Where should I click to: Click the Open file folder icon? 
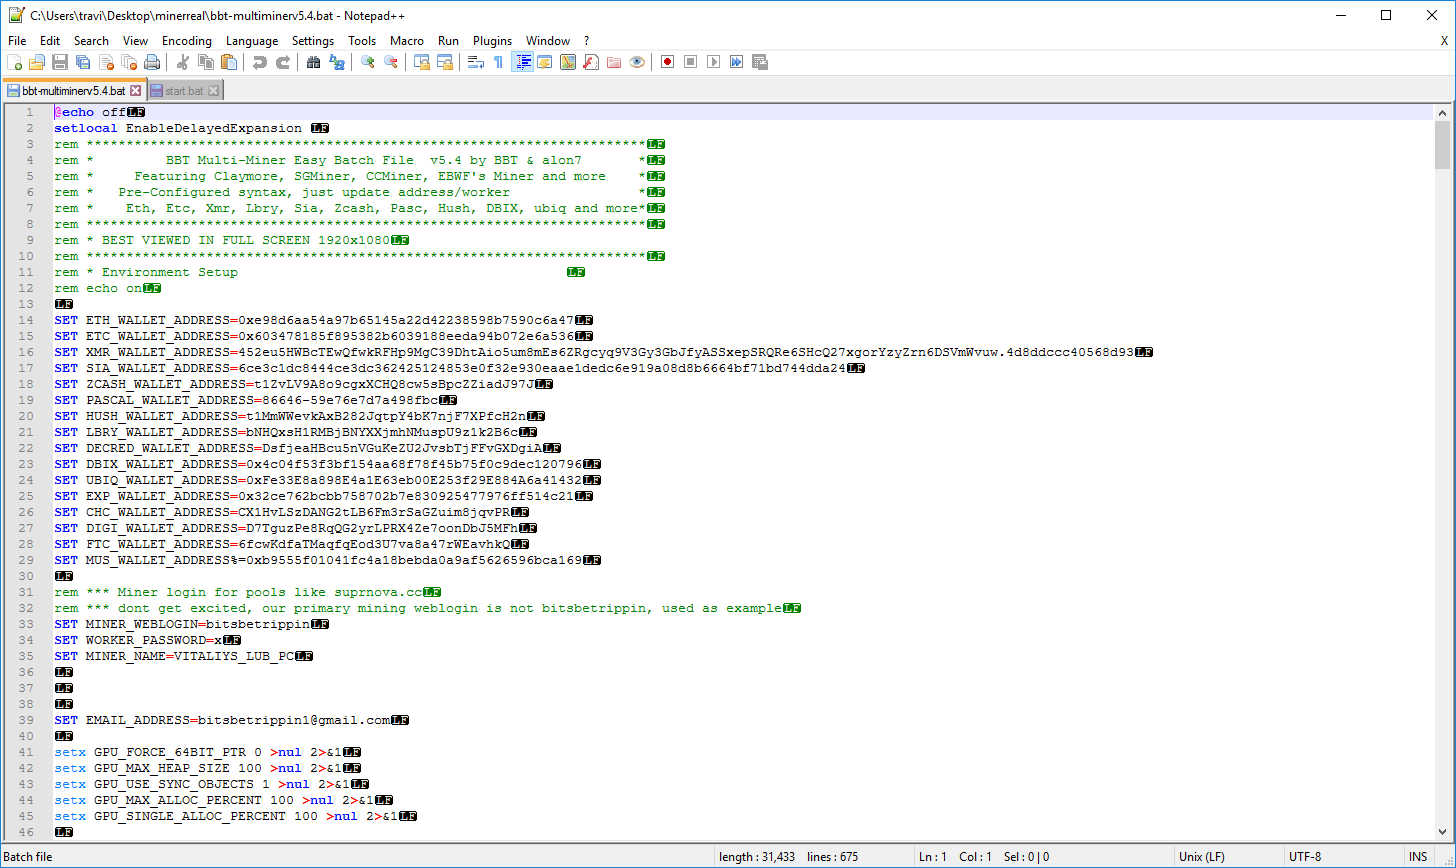(x=37, y=62)
